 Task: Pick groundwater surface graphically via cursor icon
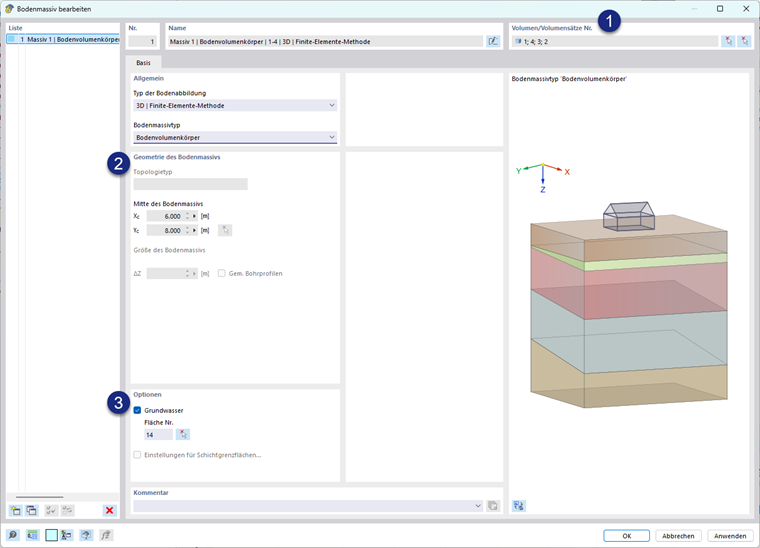[x=183, y=435]
